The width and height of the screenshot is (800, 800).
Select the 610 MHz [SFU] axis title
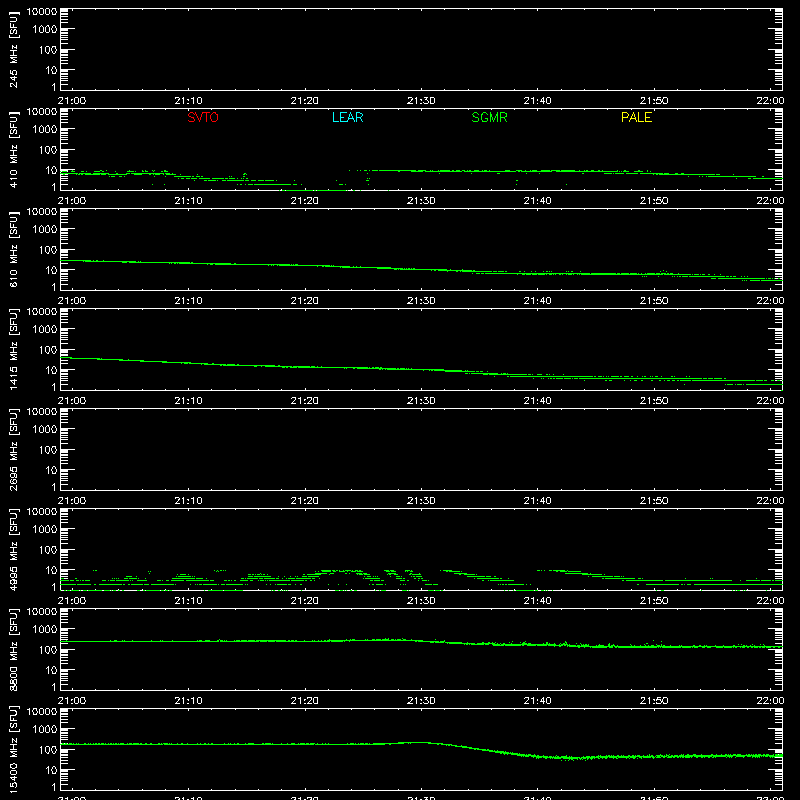(13, 249)
